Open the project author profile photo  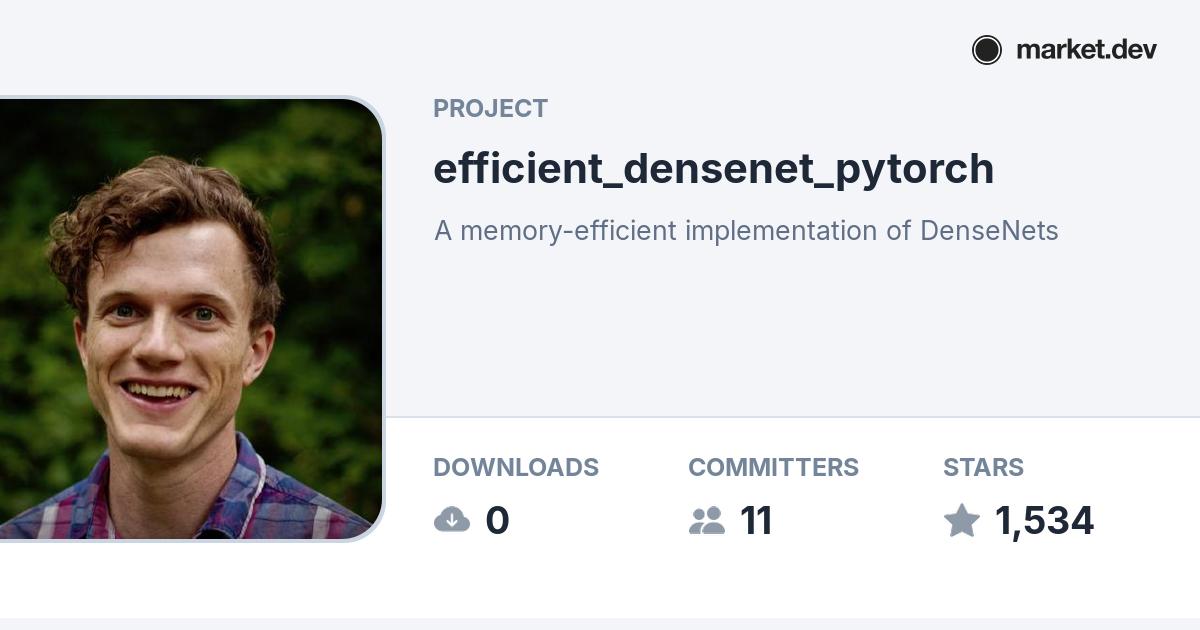click(191, 319)
